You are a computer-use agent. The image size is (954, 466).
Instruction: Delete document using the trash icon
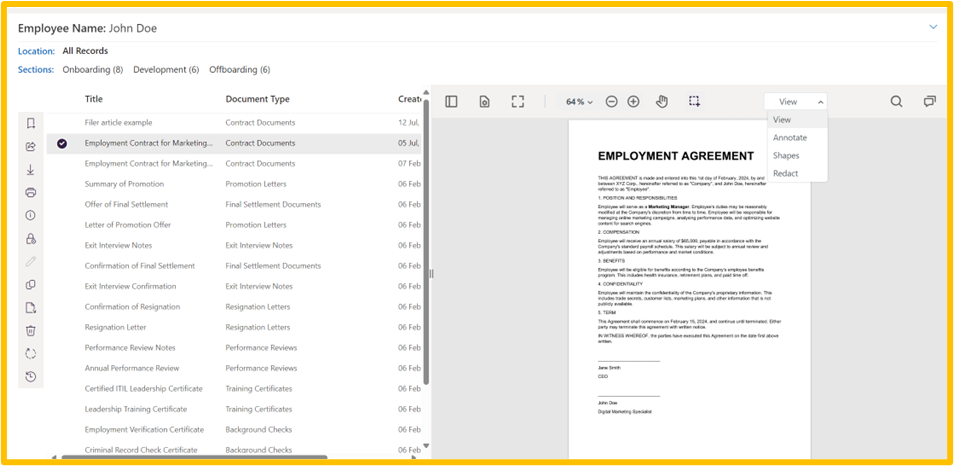(x=31, y=330)
